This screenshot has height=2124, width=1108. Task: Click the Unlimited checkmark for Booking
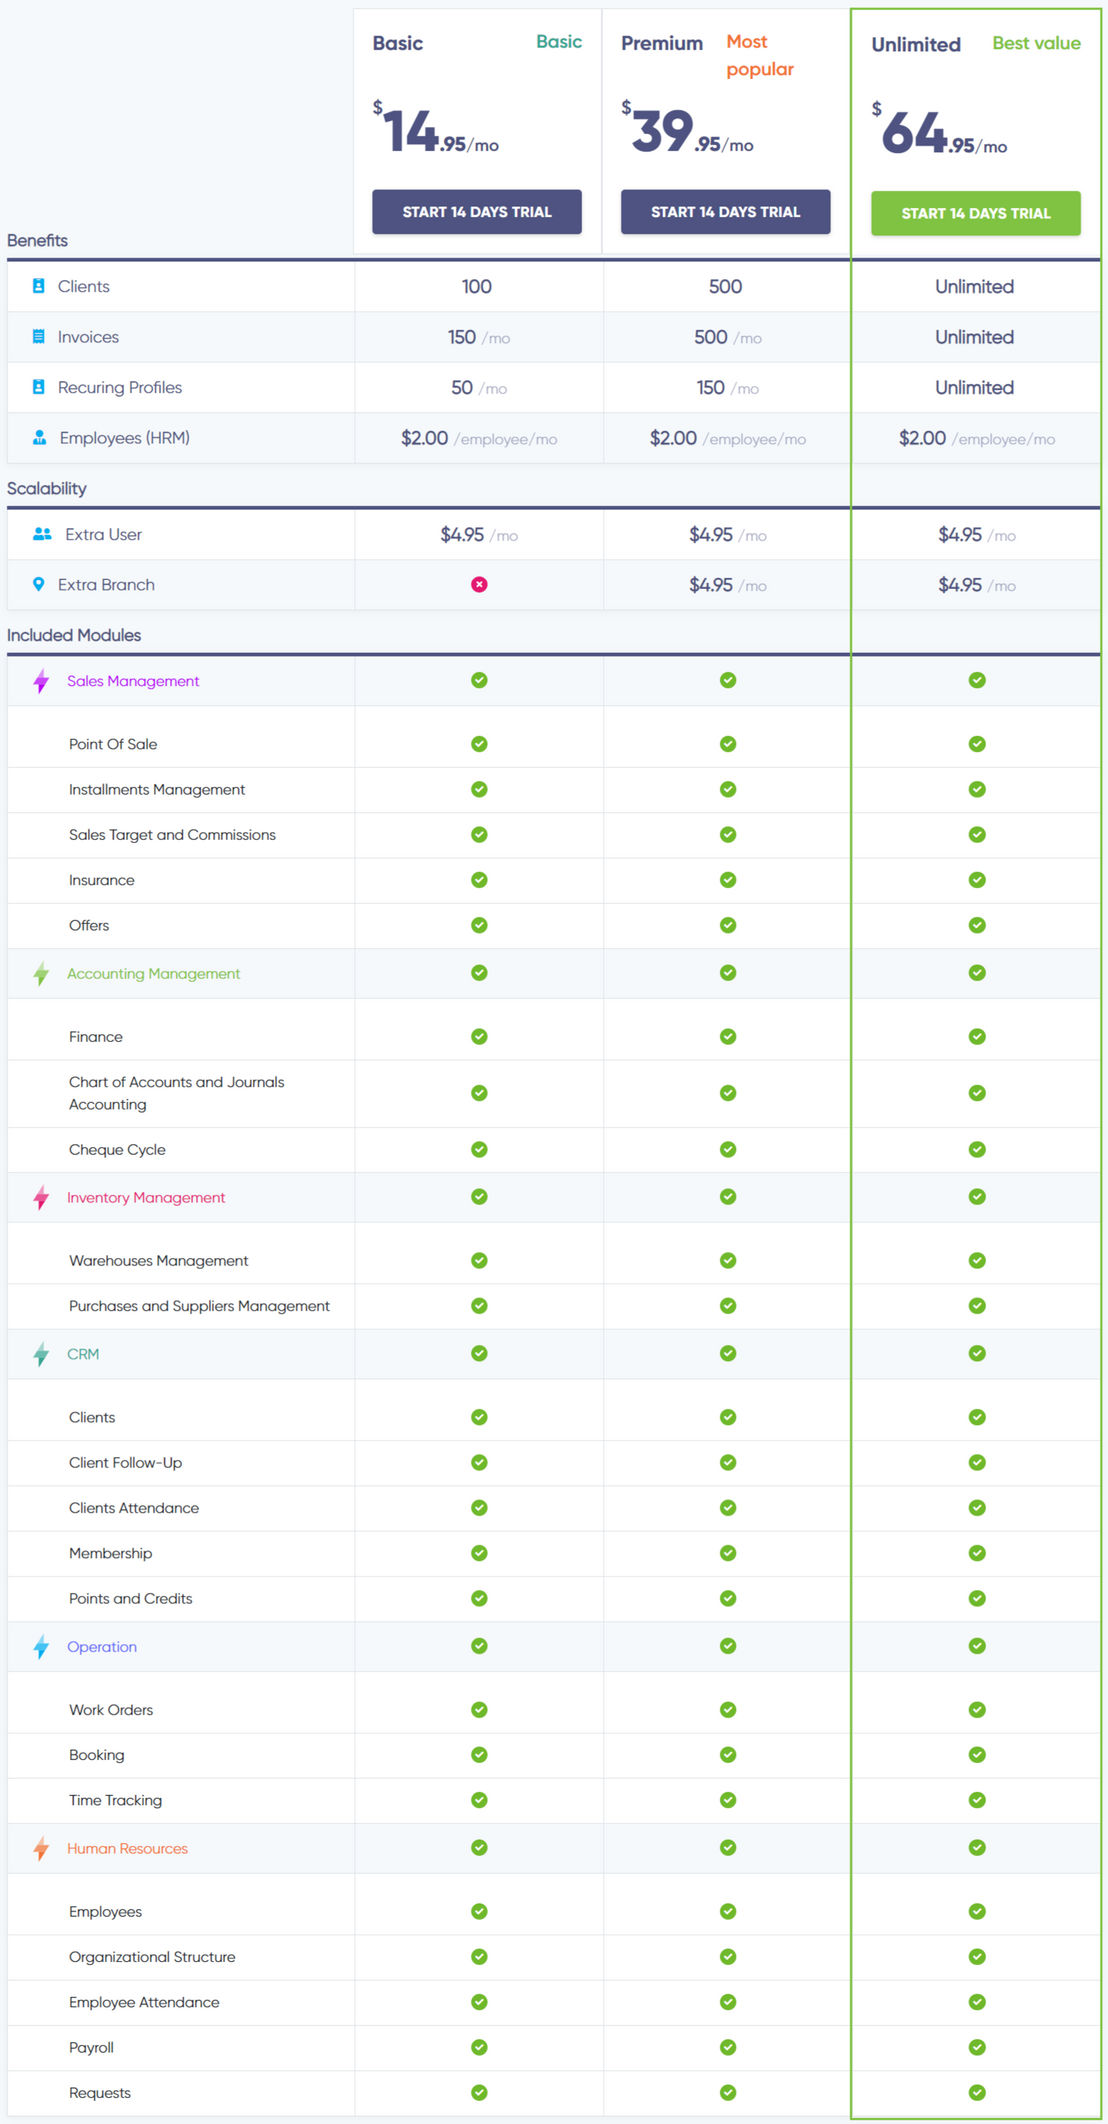pyautogui.click(x=977, y=1755)
